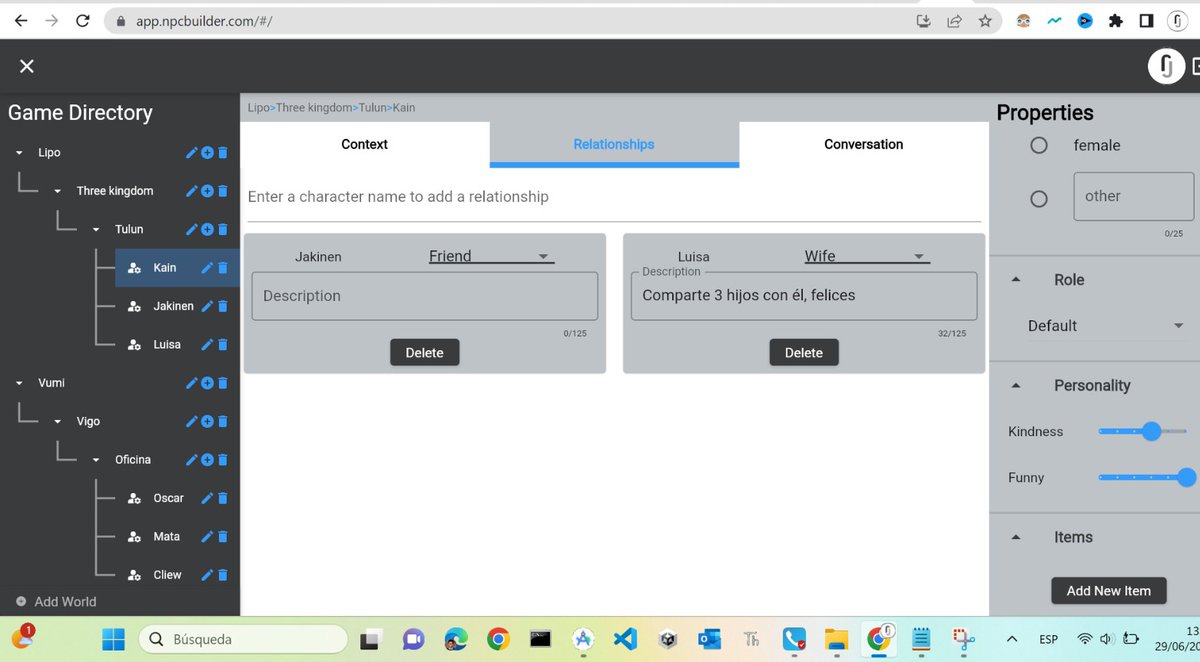Image resolution: width=1200 pixels, height=662 pixels.
Task: Select the other gender radio button
Action: pyautogui.click(x=1039, y=198)
